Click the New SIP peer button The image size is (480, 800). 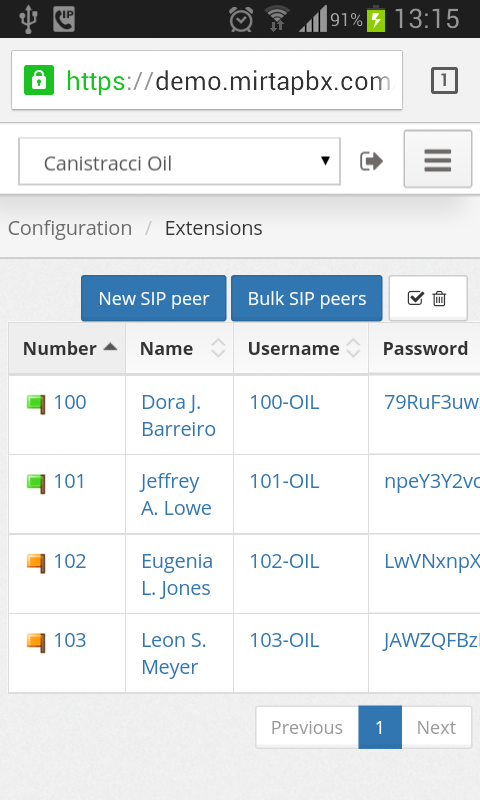[x=154, y=298]
